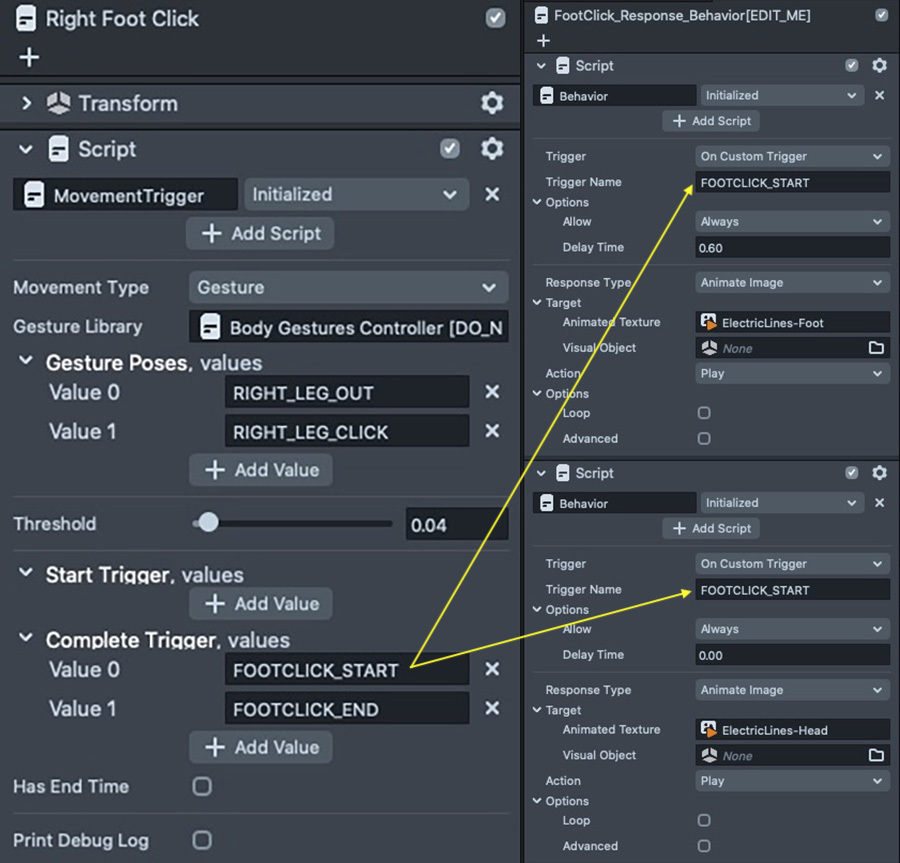This screenshot has height=863, width=900.
Task: Toggle the Right Foot Click enabled checkbox
Action: [x=495, y=18]
